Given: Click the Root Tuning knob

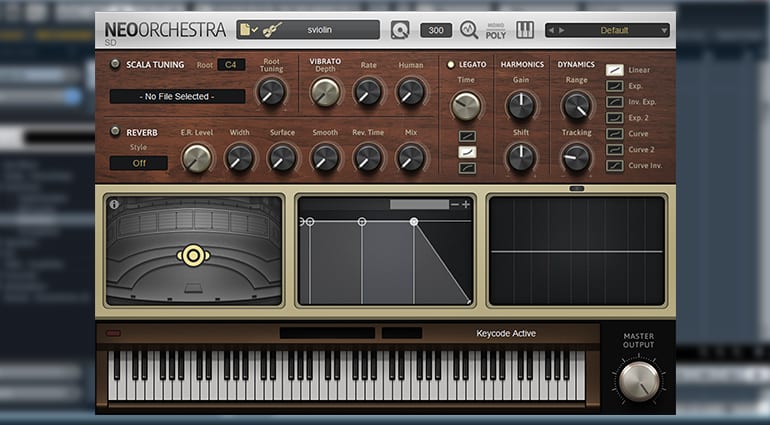Looking at the screenshot, I should point(272,91).
